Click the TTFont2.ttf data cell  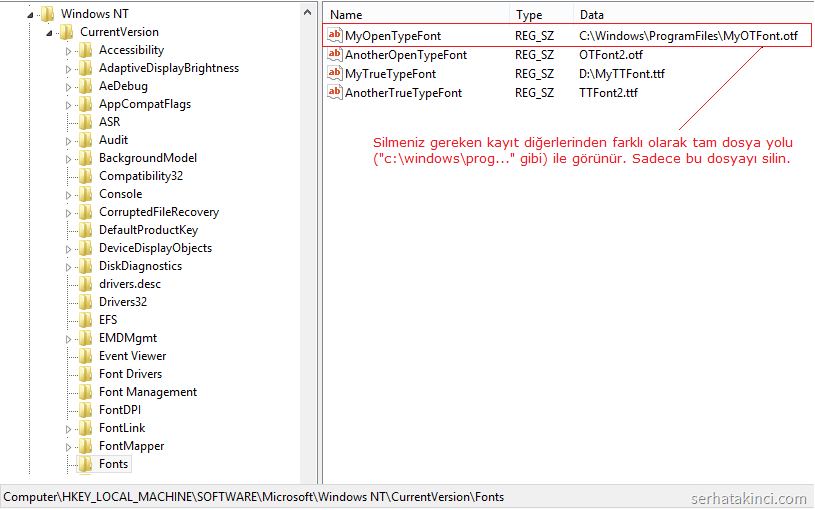(x=608, y=93)
